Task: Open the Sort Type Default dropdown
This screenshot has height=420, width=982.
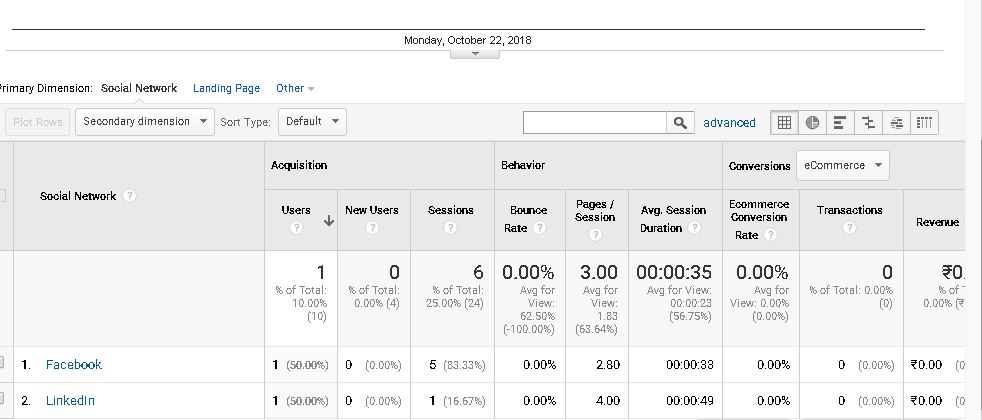Action: pyautogui.click(x=312, y=122)
